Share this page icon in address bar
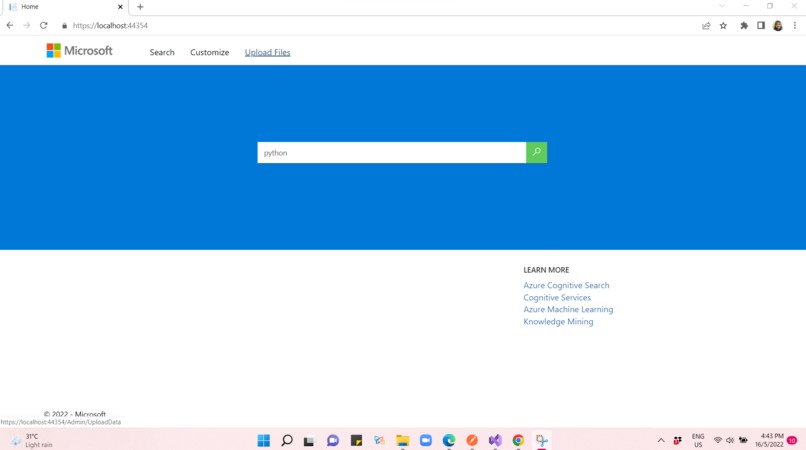The width and height of the screenshot is (806, 450). (x=706, y=26)
